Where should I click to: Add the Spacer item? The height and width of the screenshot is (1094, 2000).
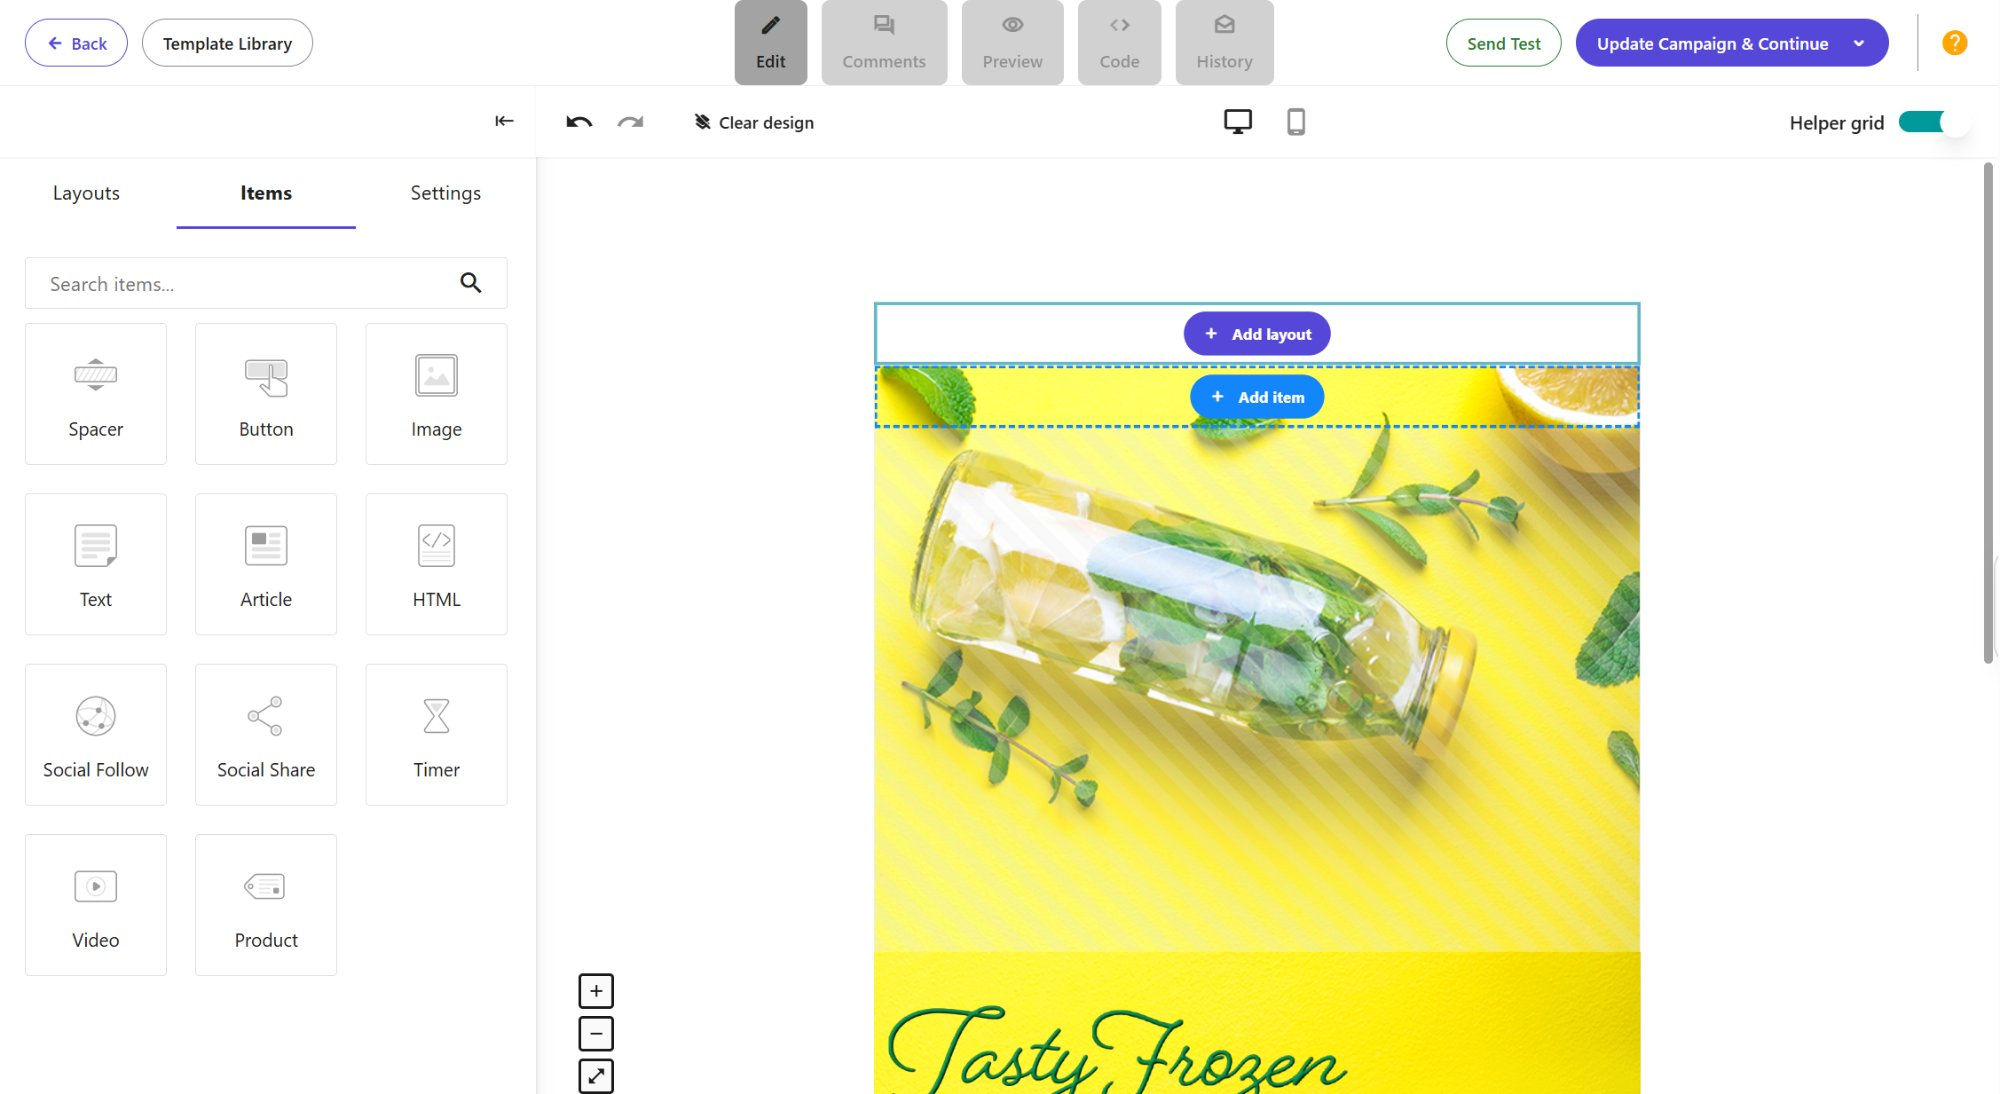pos(96,394)
